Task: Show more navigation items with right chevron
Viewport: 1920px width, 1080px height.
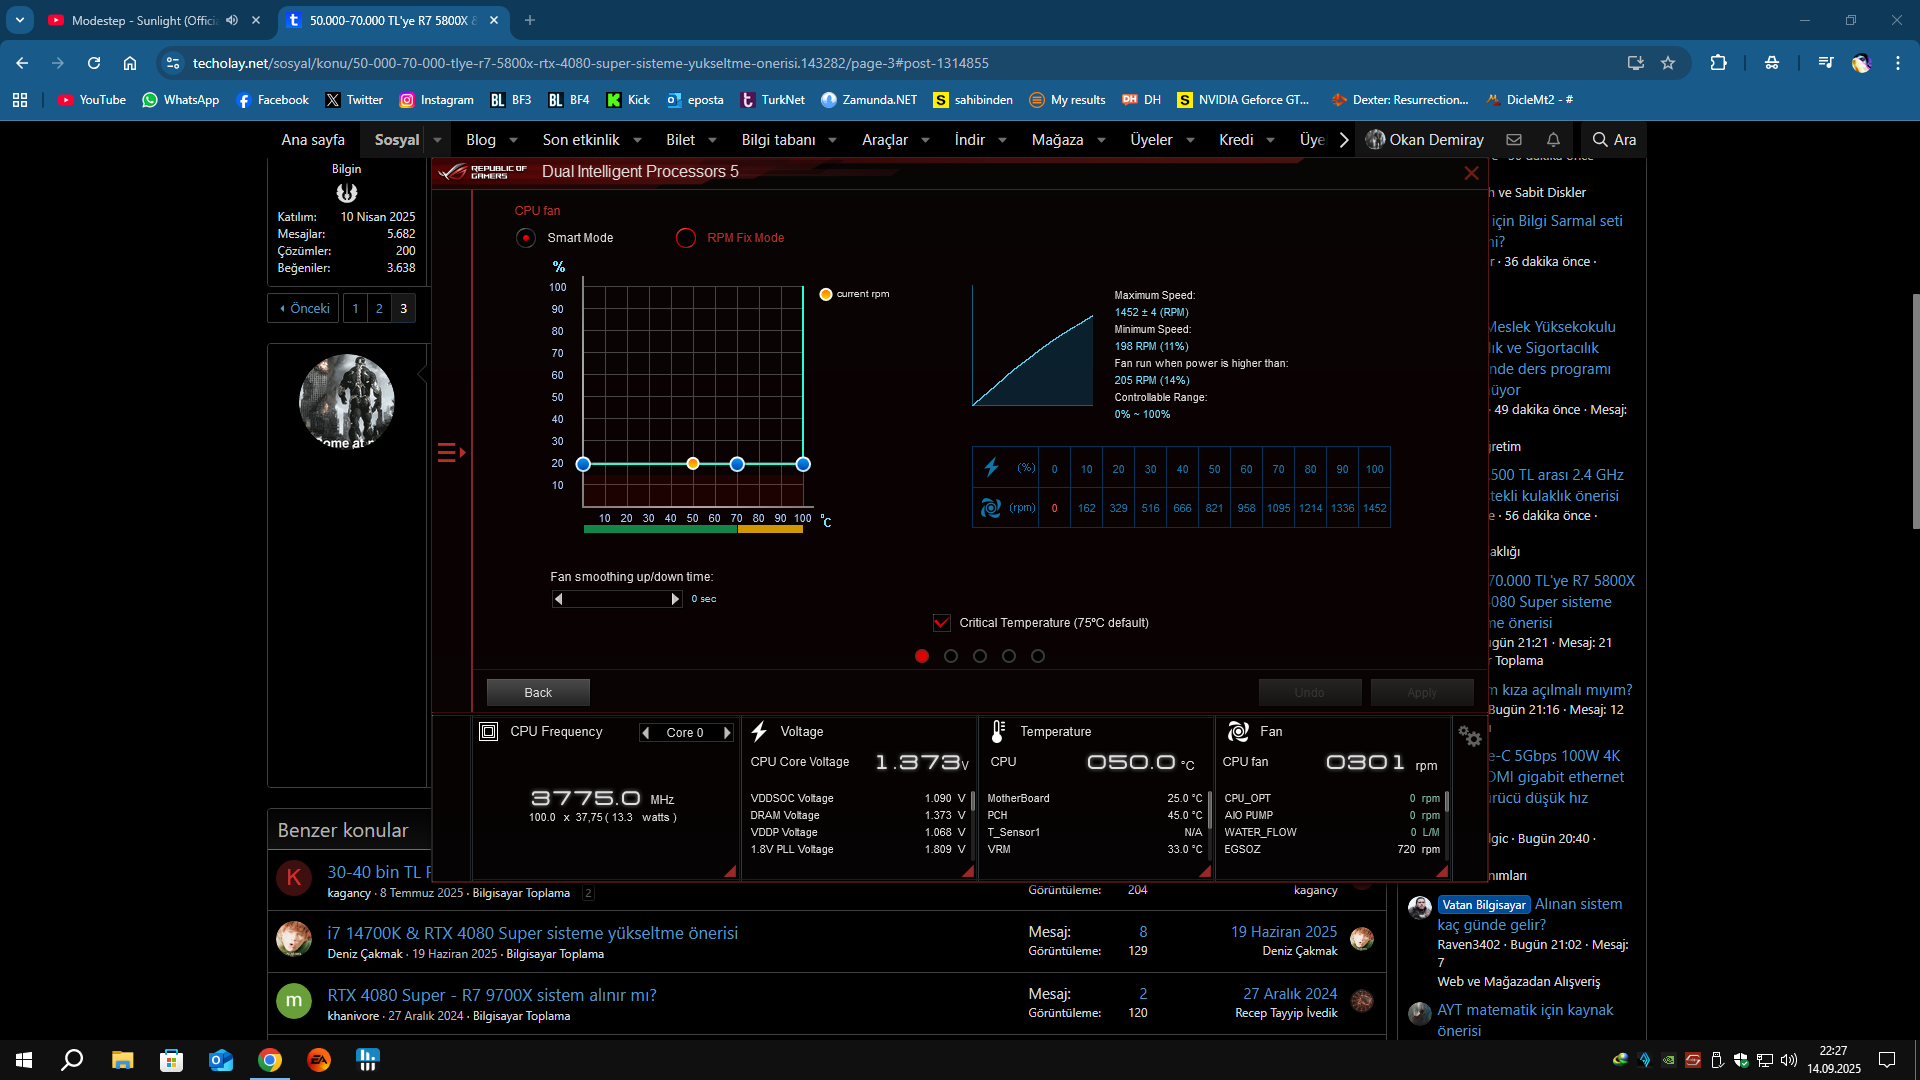Action: [1344, 140]
